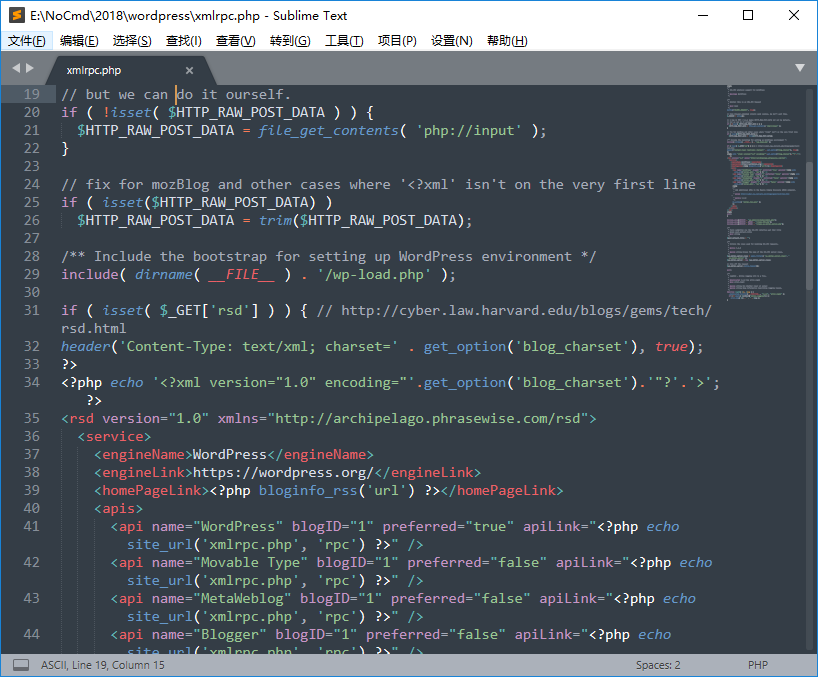Change the PHP syntax selector in status bar
The height and width of the screenshot is (677, 818).
[757, 665]
